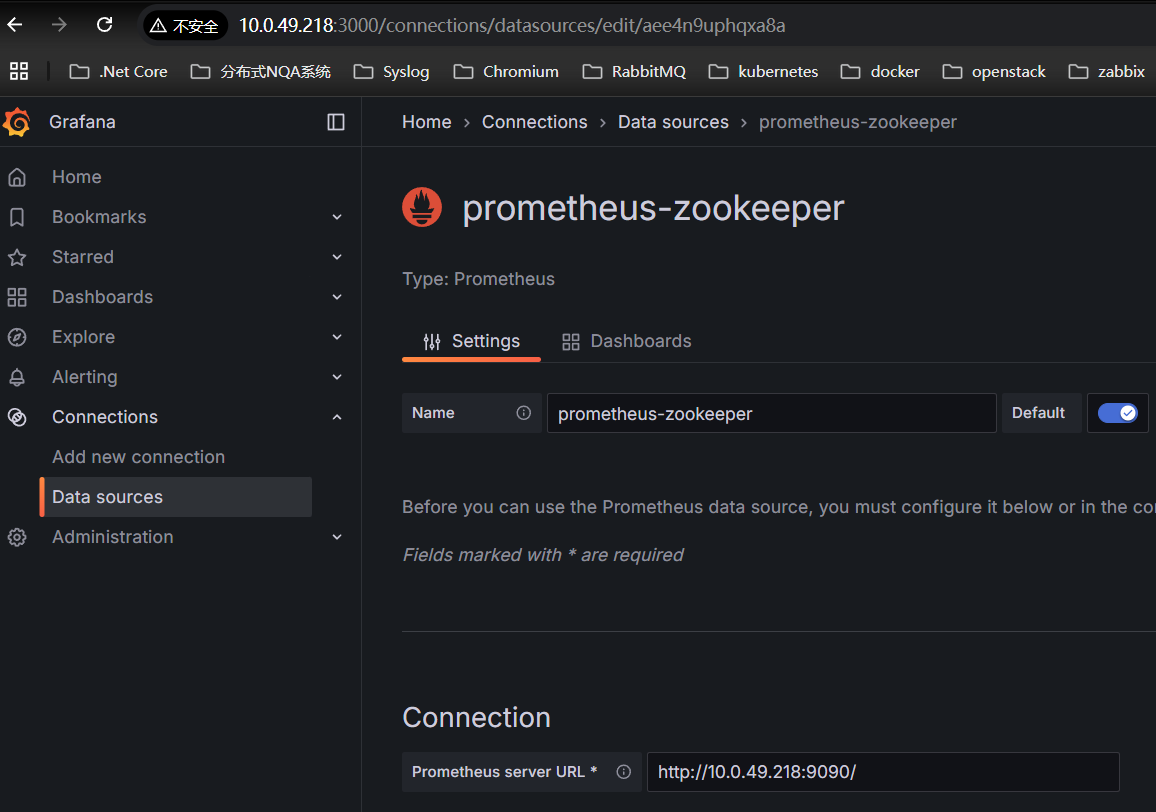Expand the Dashboards section chevron
This screenshot has width=1156, height=812.
[337, 296]
